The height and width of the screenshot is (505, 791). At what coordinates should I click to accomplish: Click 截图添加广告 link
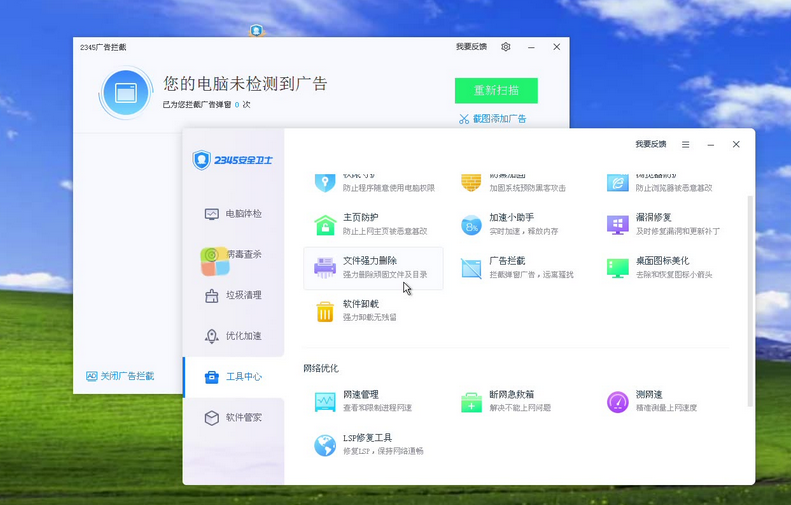click(x=492, y=119)
